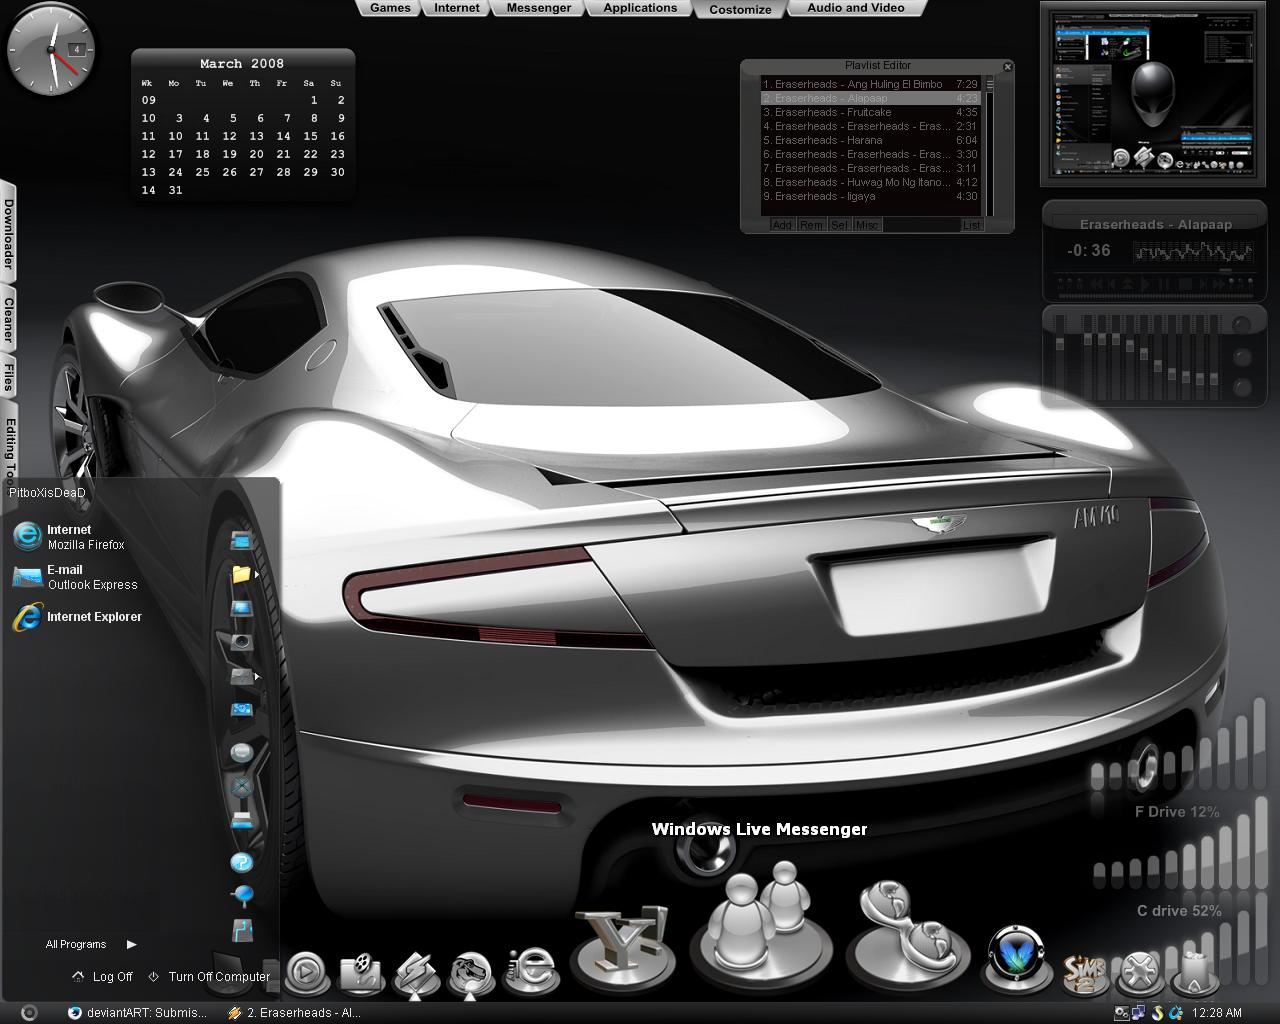Switch to the Applications tab
The width and height of the screenshot is (1280, 1024).
point(640,8)
